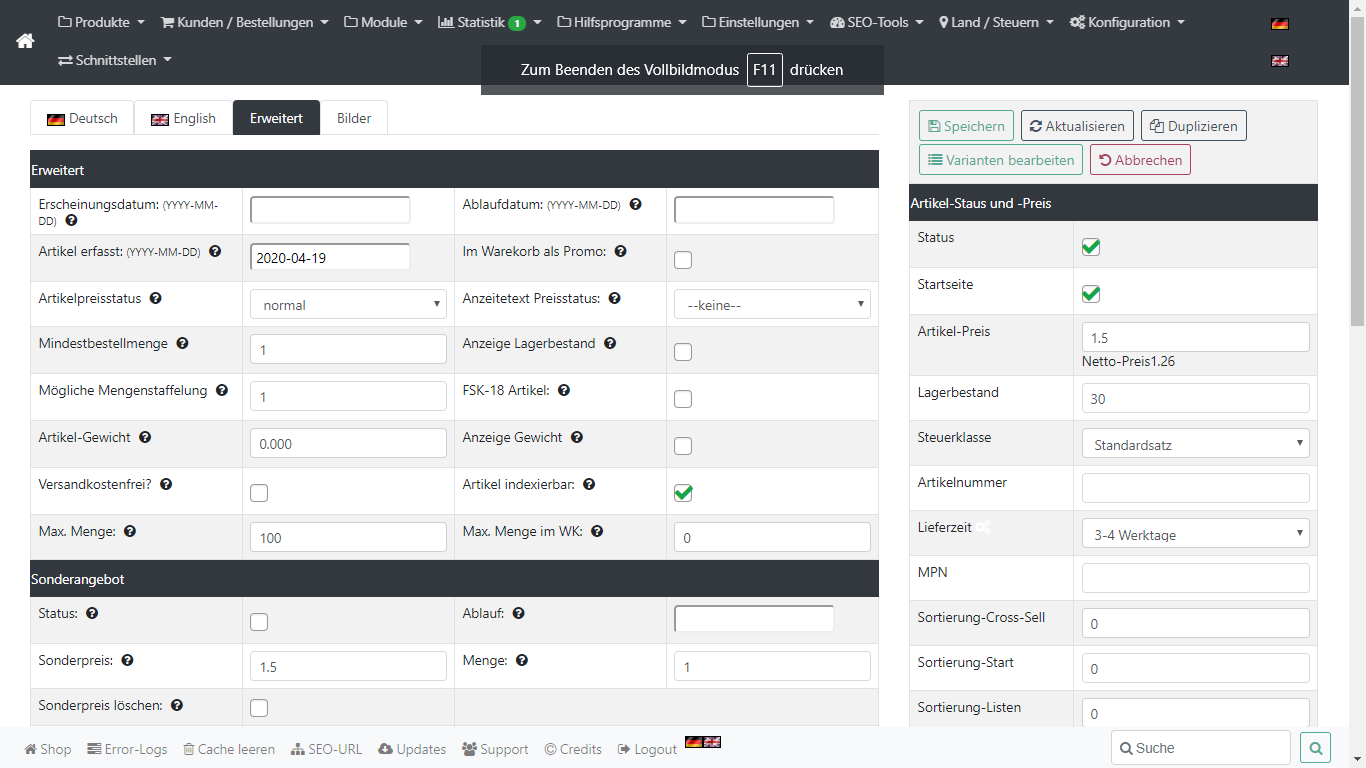Show help for FSK-18 Artikel
The height and width of the screenshot is (768, 1366).
pyautogui.click(x=564, y=390)
